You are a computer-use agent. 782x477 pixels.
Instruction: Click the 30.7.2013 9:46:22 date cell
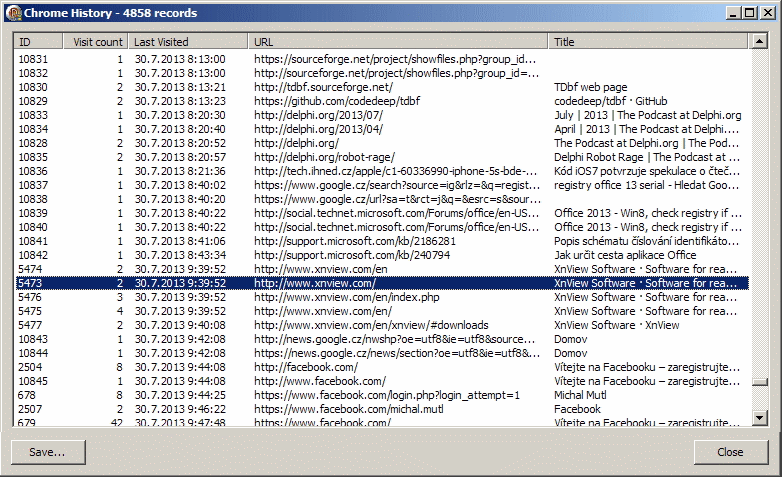[180, 409]
